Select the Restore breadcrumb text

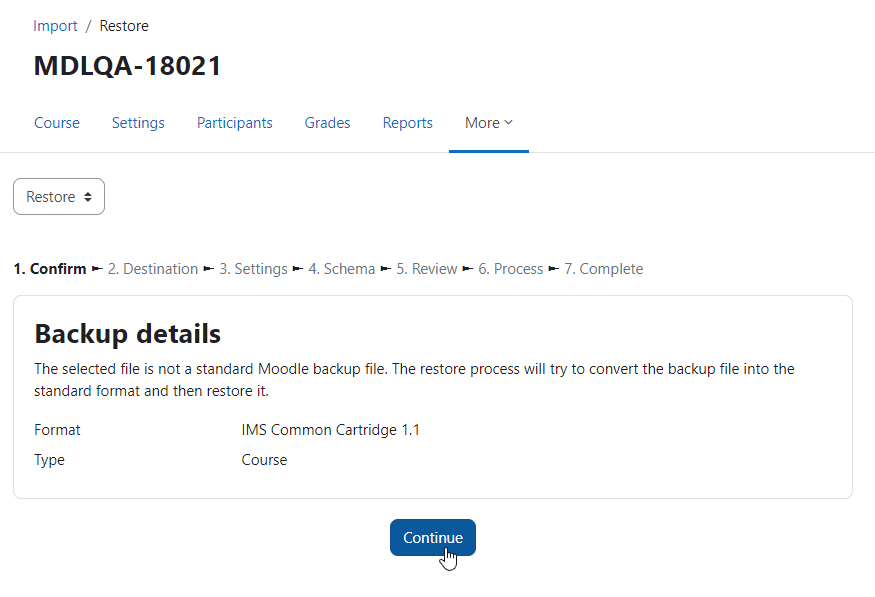tap(124, 26)
